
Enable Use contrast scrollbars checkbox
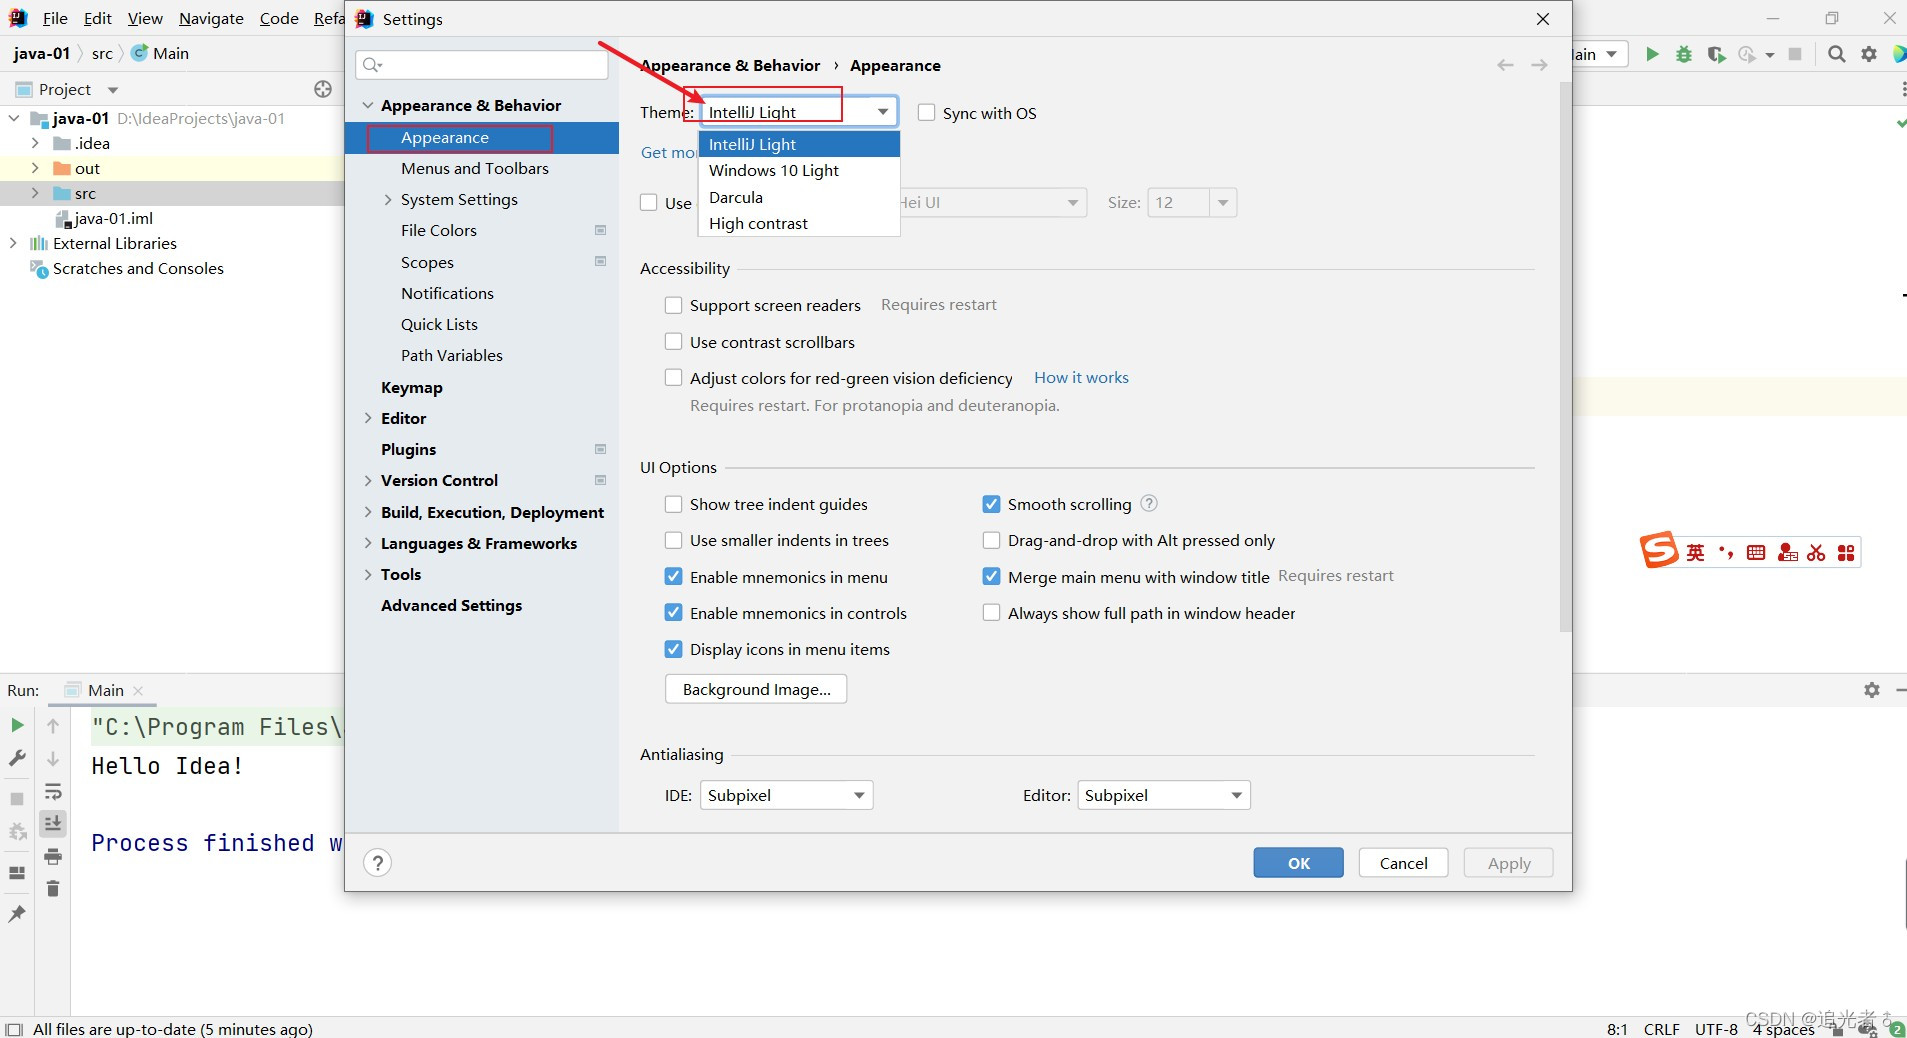(674, 342)
